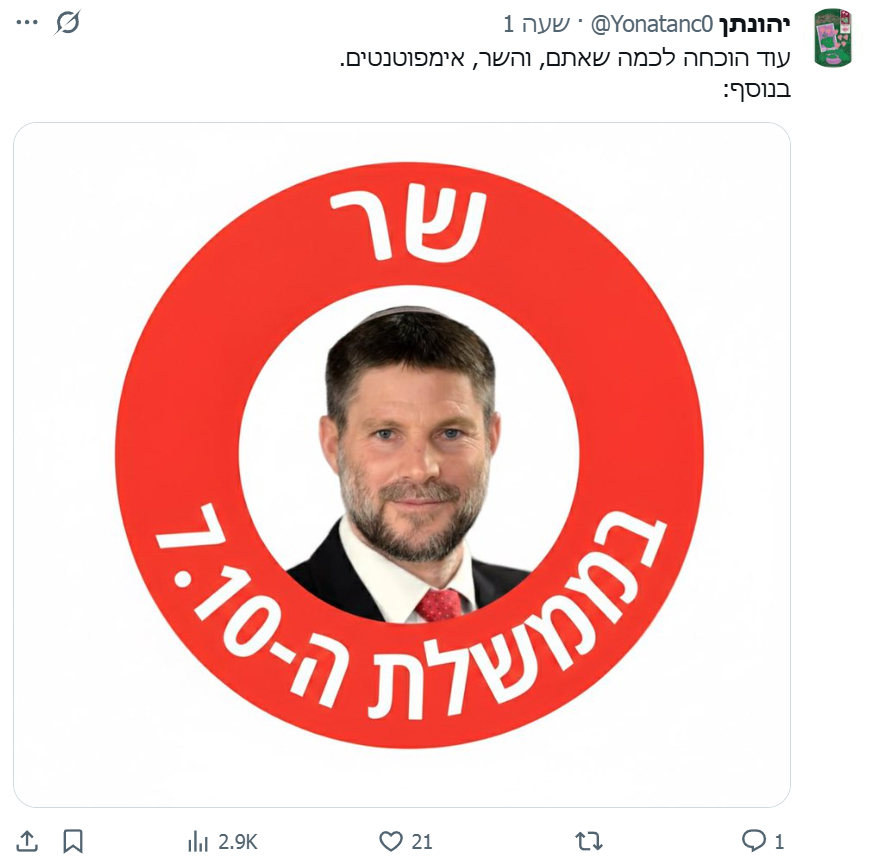Click the 2.9K views count
Viewport: 879px width, 868px height.
[x=238, y=842]
